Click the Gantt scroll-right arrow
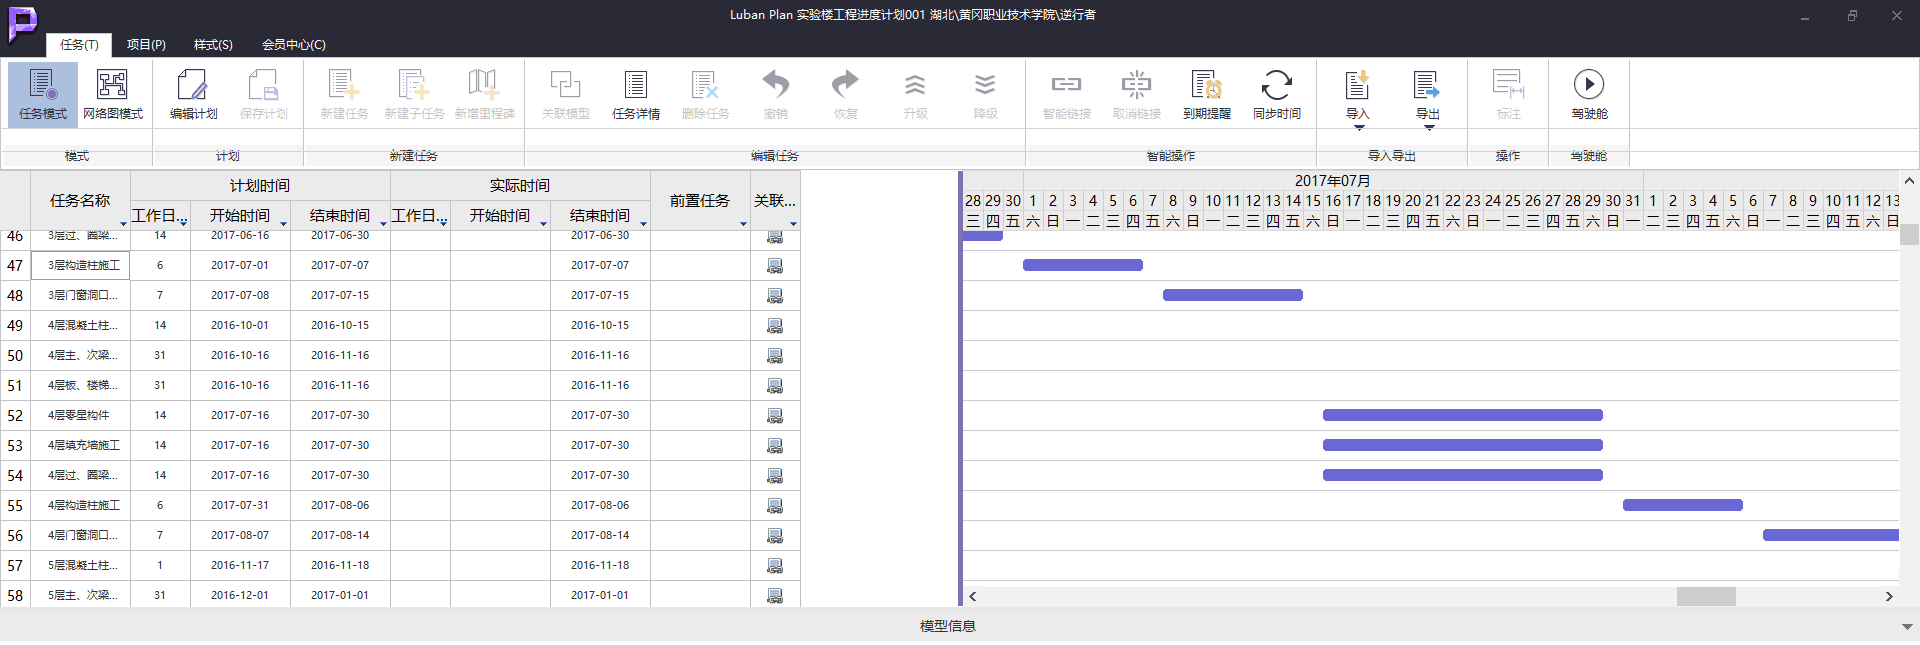 click(1889, 596)
